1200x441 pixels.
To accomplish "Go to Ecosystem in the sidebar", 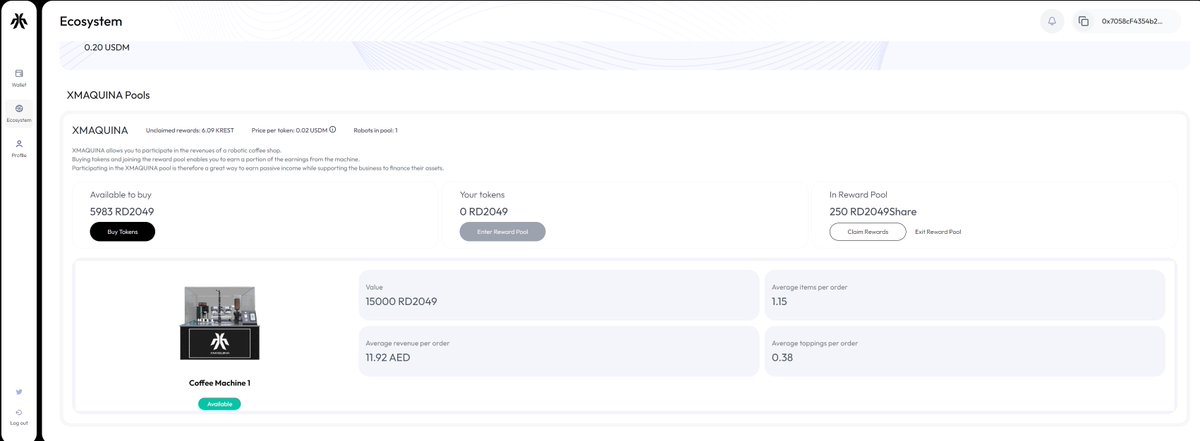I will pyautogui.click(x=19, y=112).
